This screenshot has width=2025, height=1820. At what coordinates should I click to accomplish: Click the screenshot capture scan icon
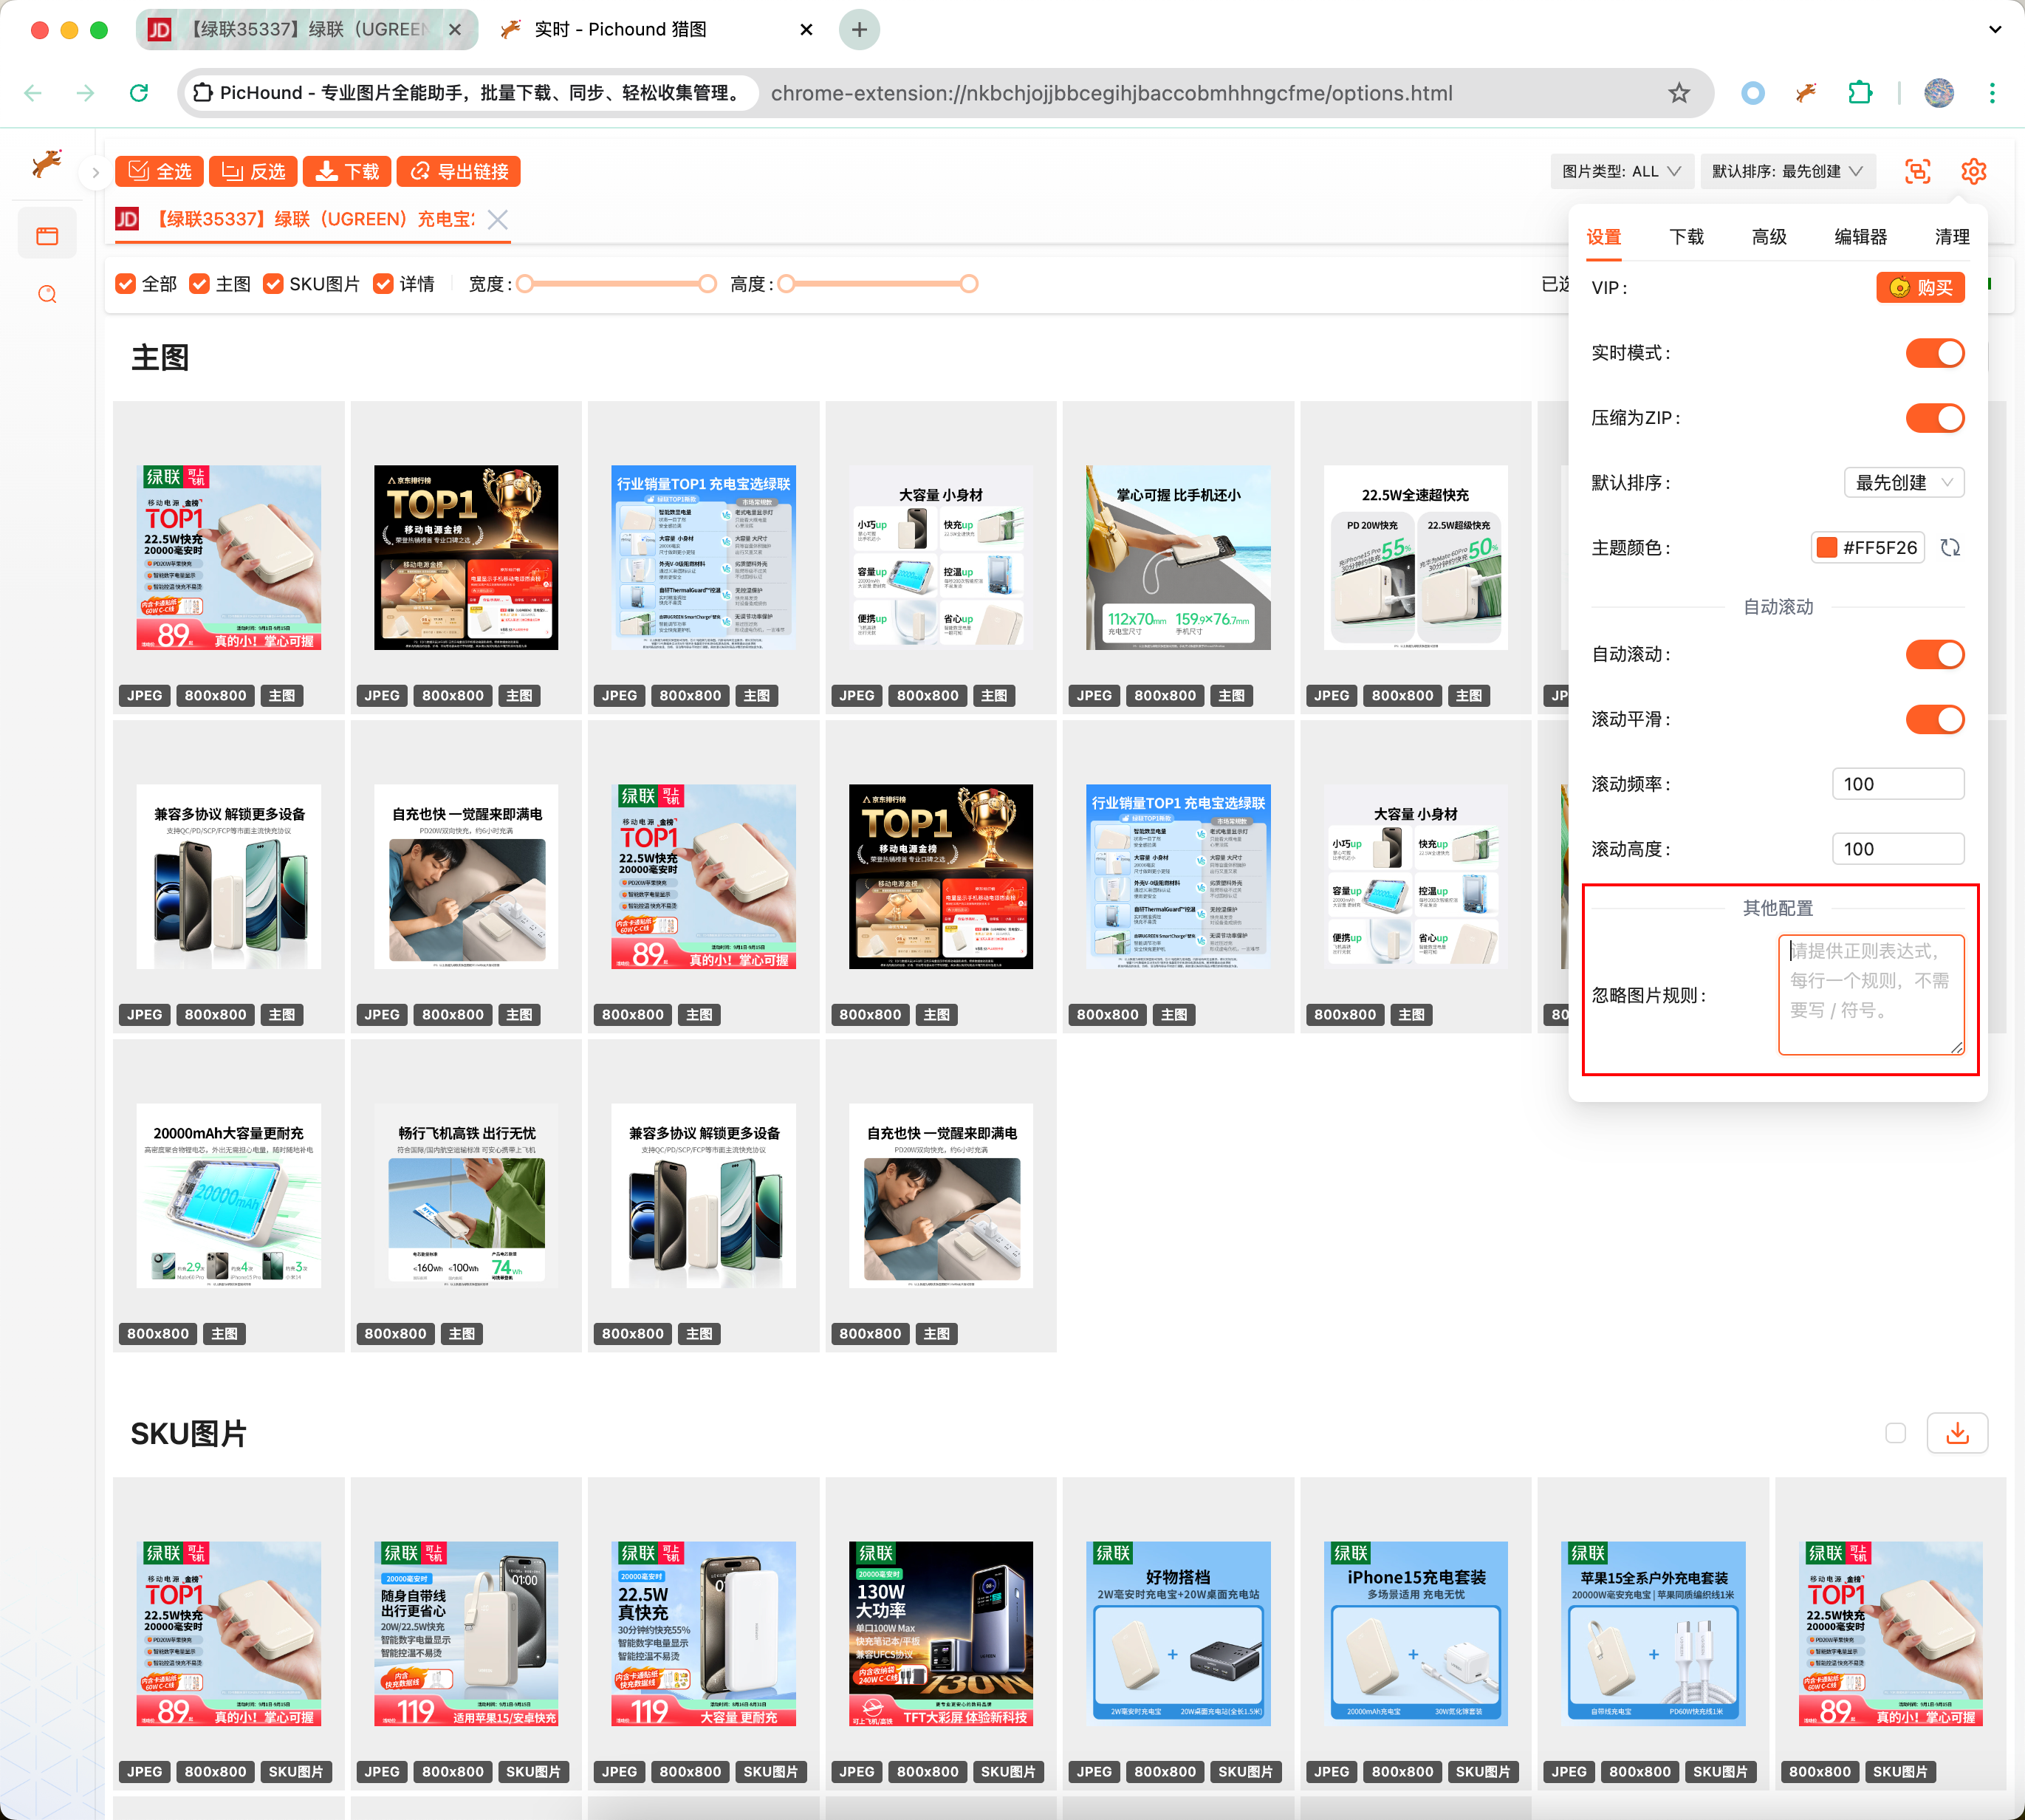point(1917,171)
